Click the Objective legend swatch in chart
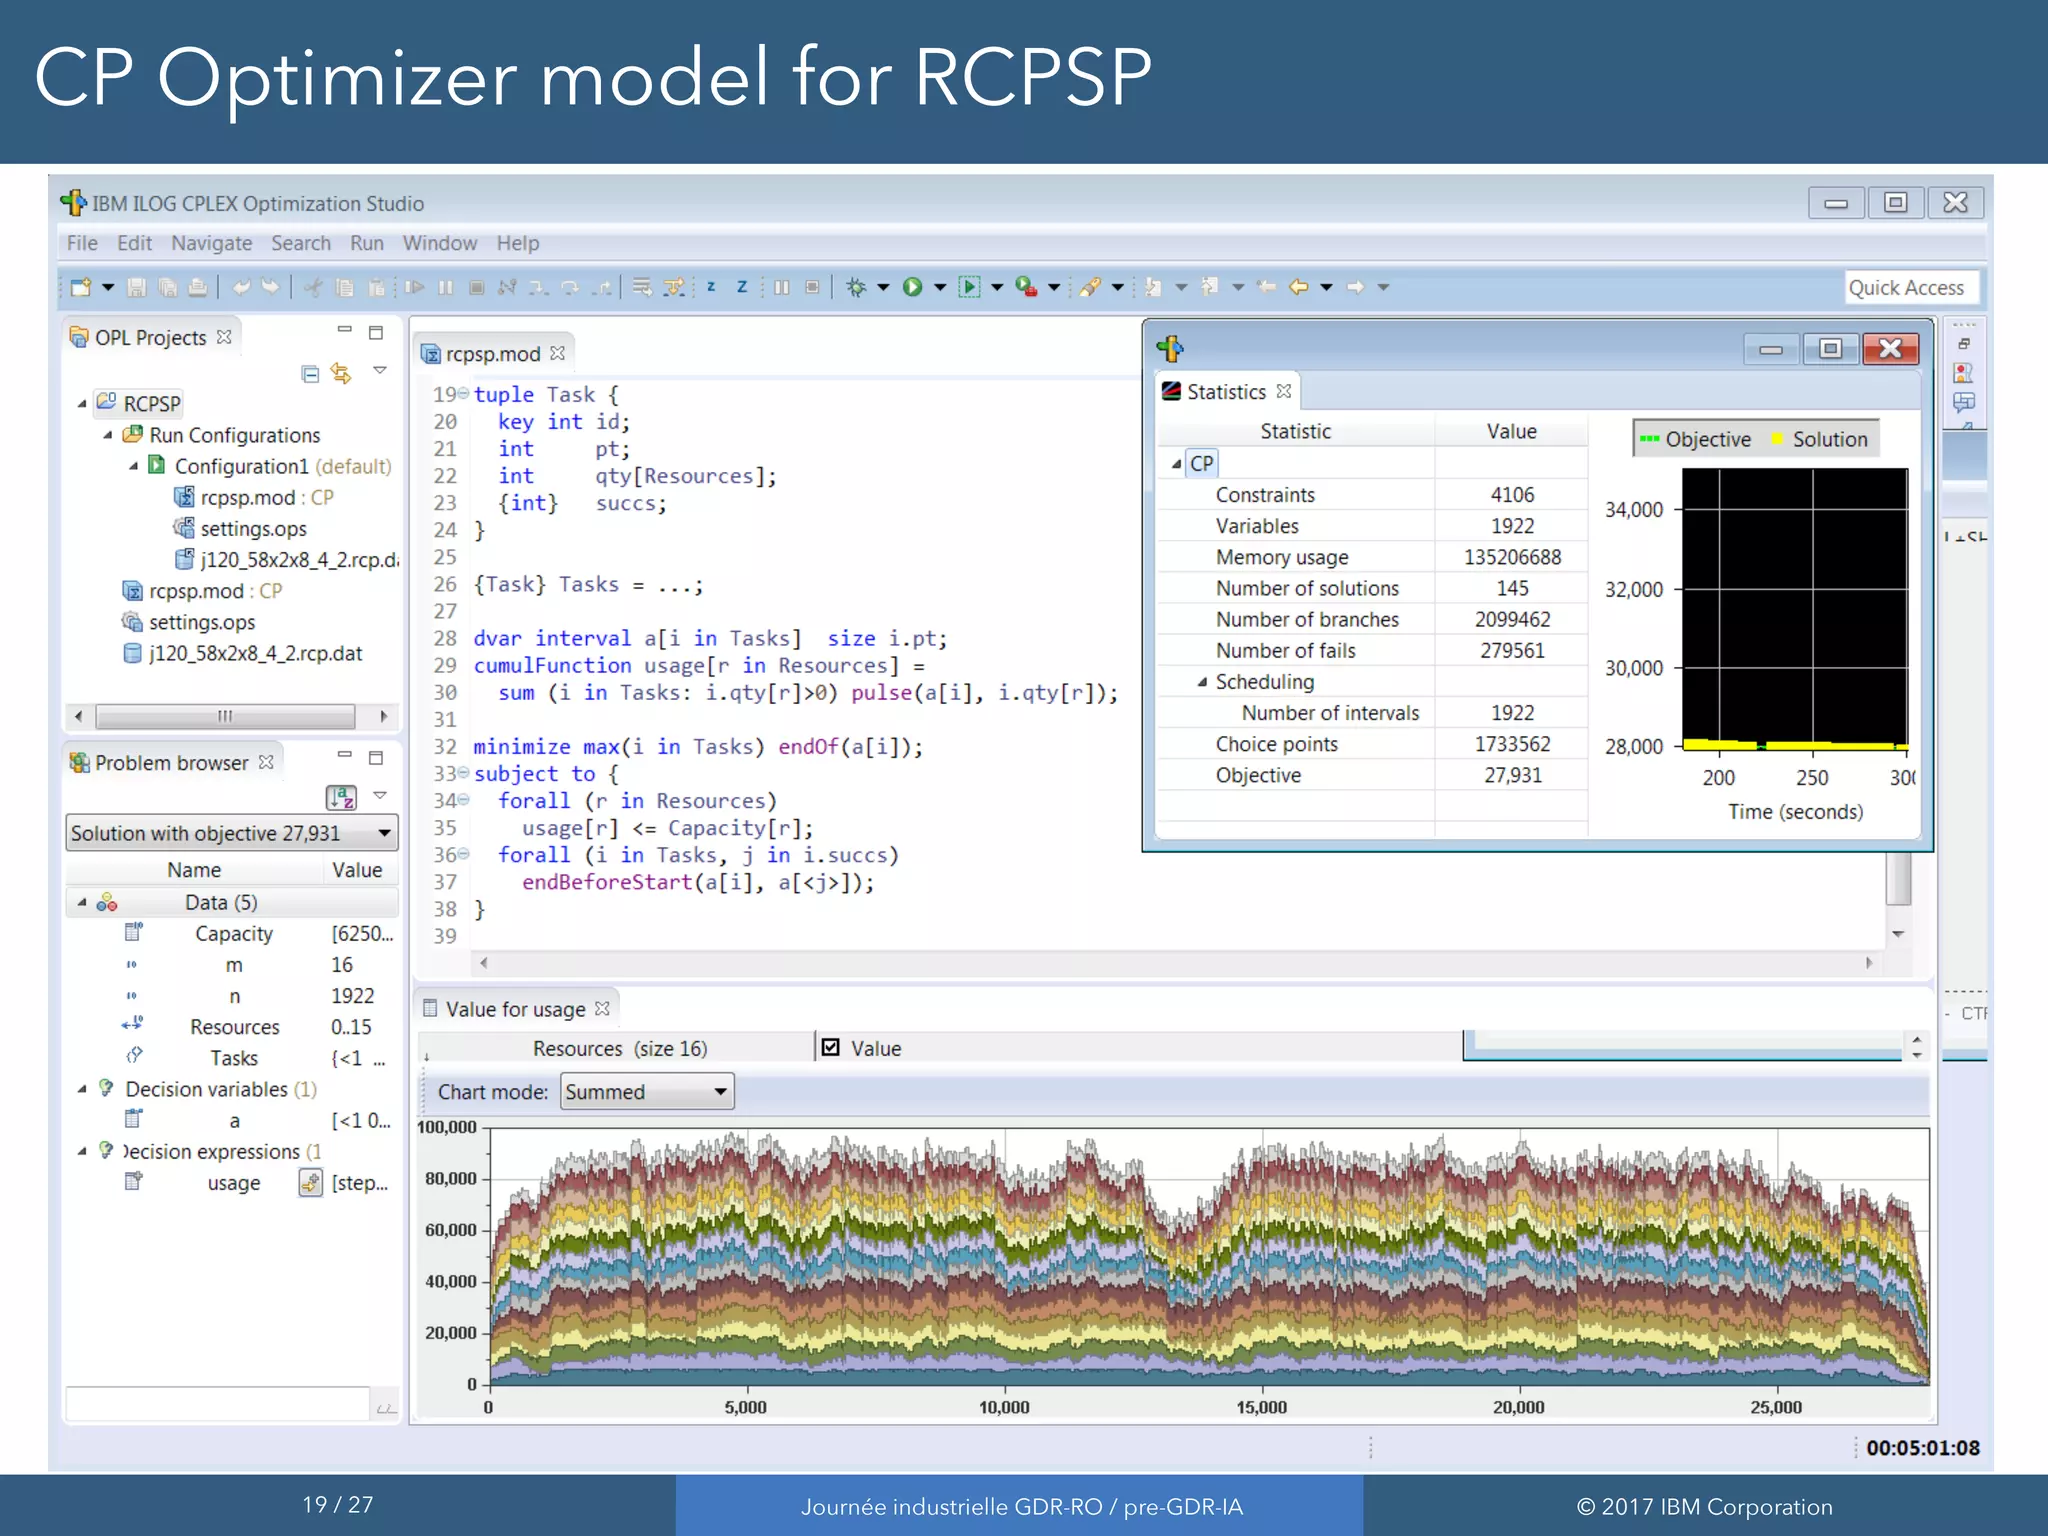 tap(1649, 438)
